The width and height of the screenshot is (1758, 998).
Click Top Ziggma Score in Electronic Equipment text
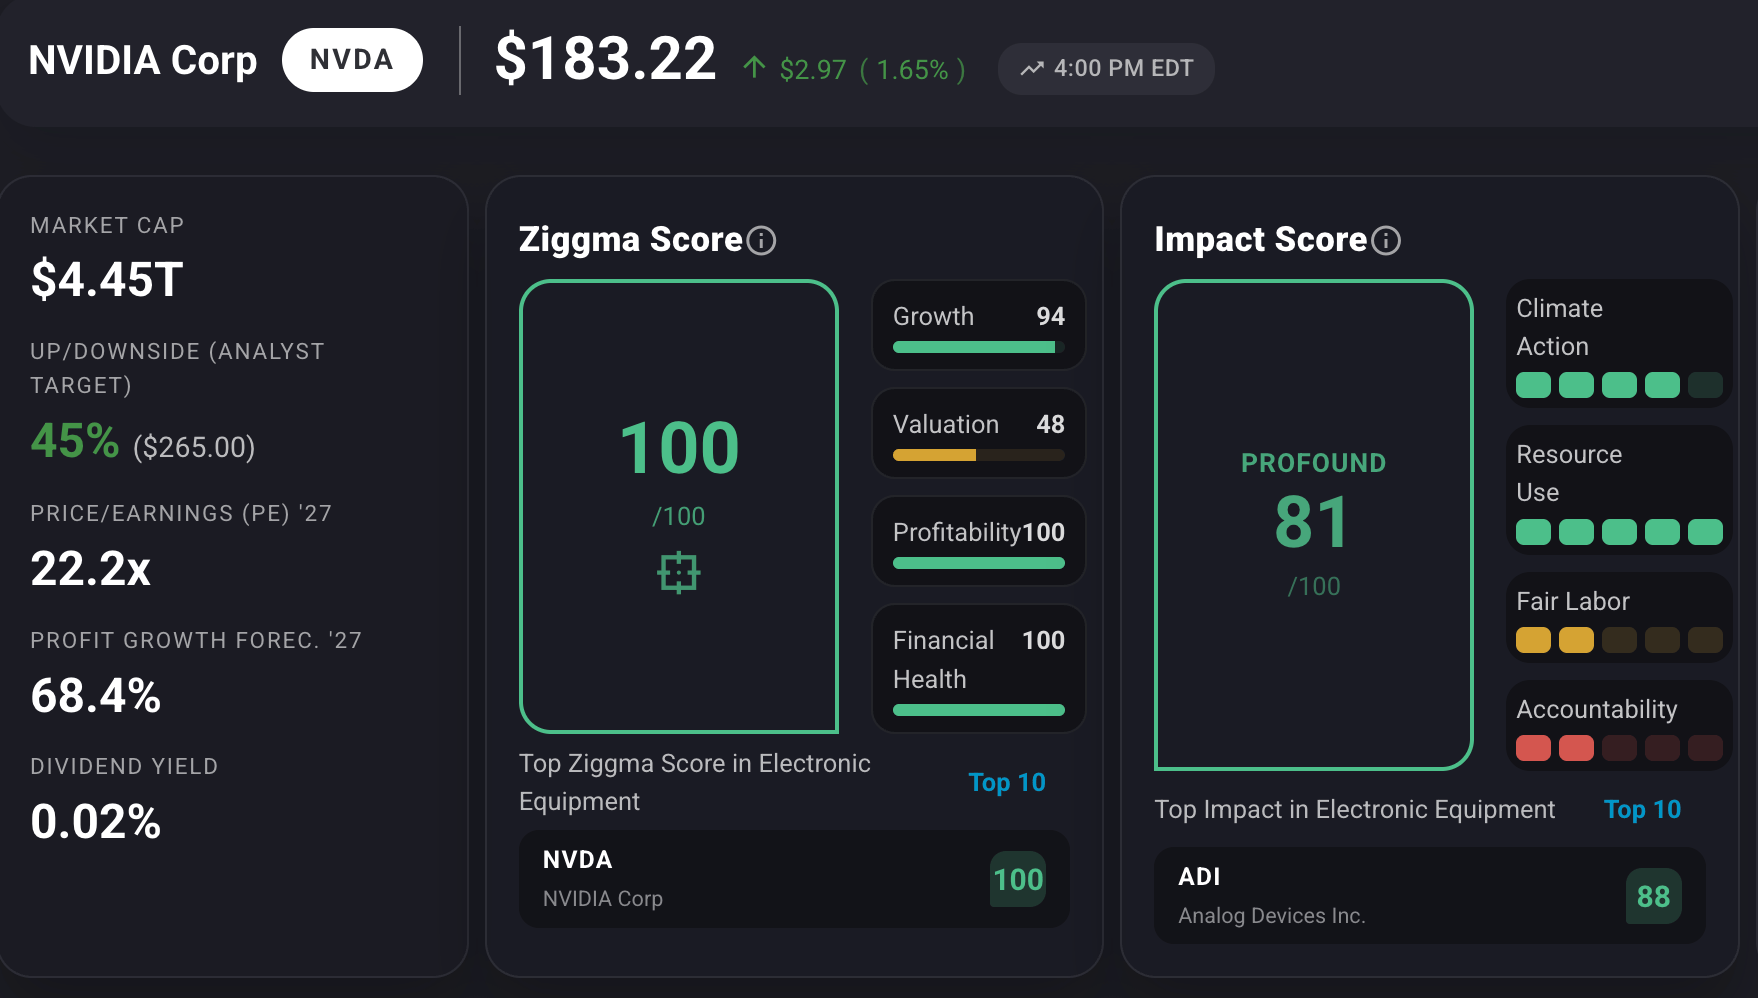695,782
